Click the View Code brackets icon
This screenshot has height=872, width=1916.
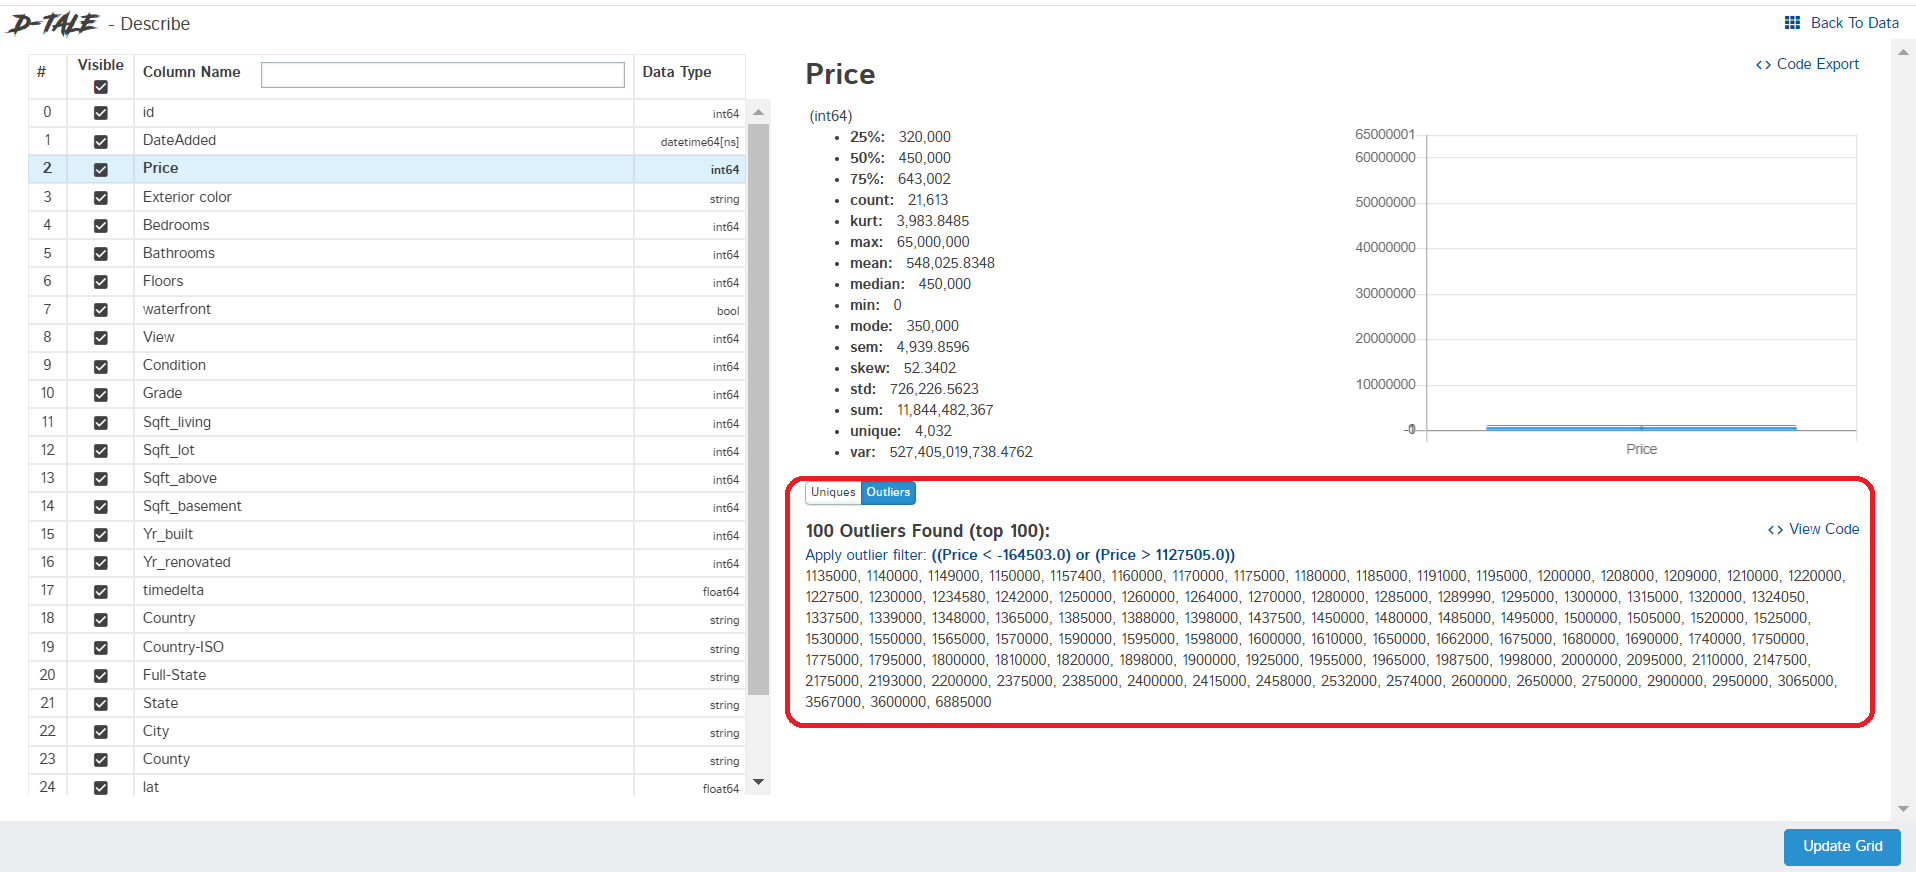[x=1775, y=530]
